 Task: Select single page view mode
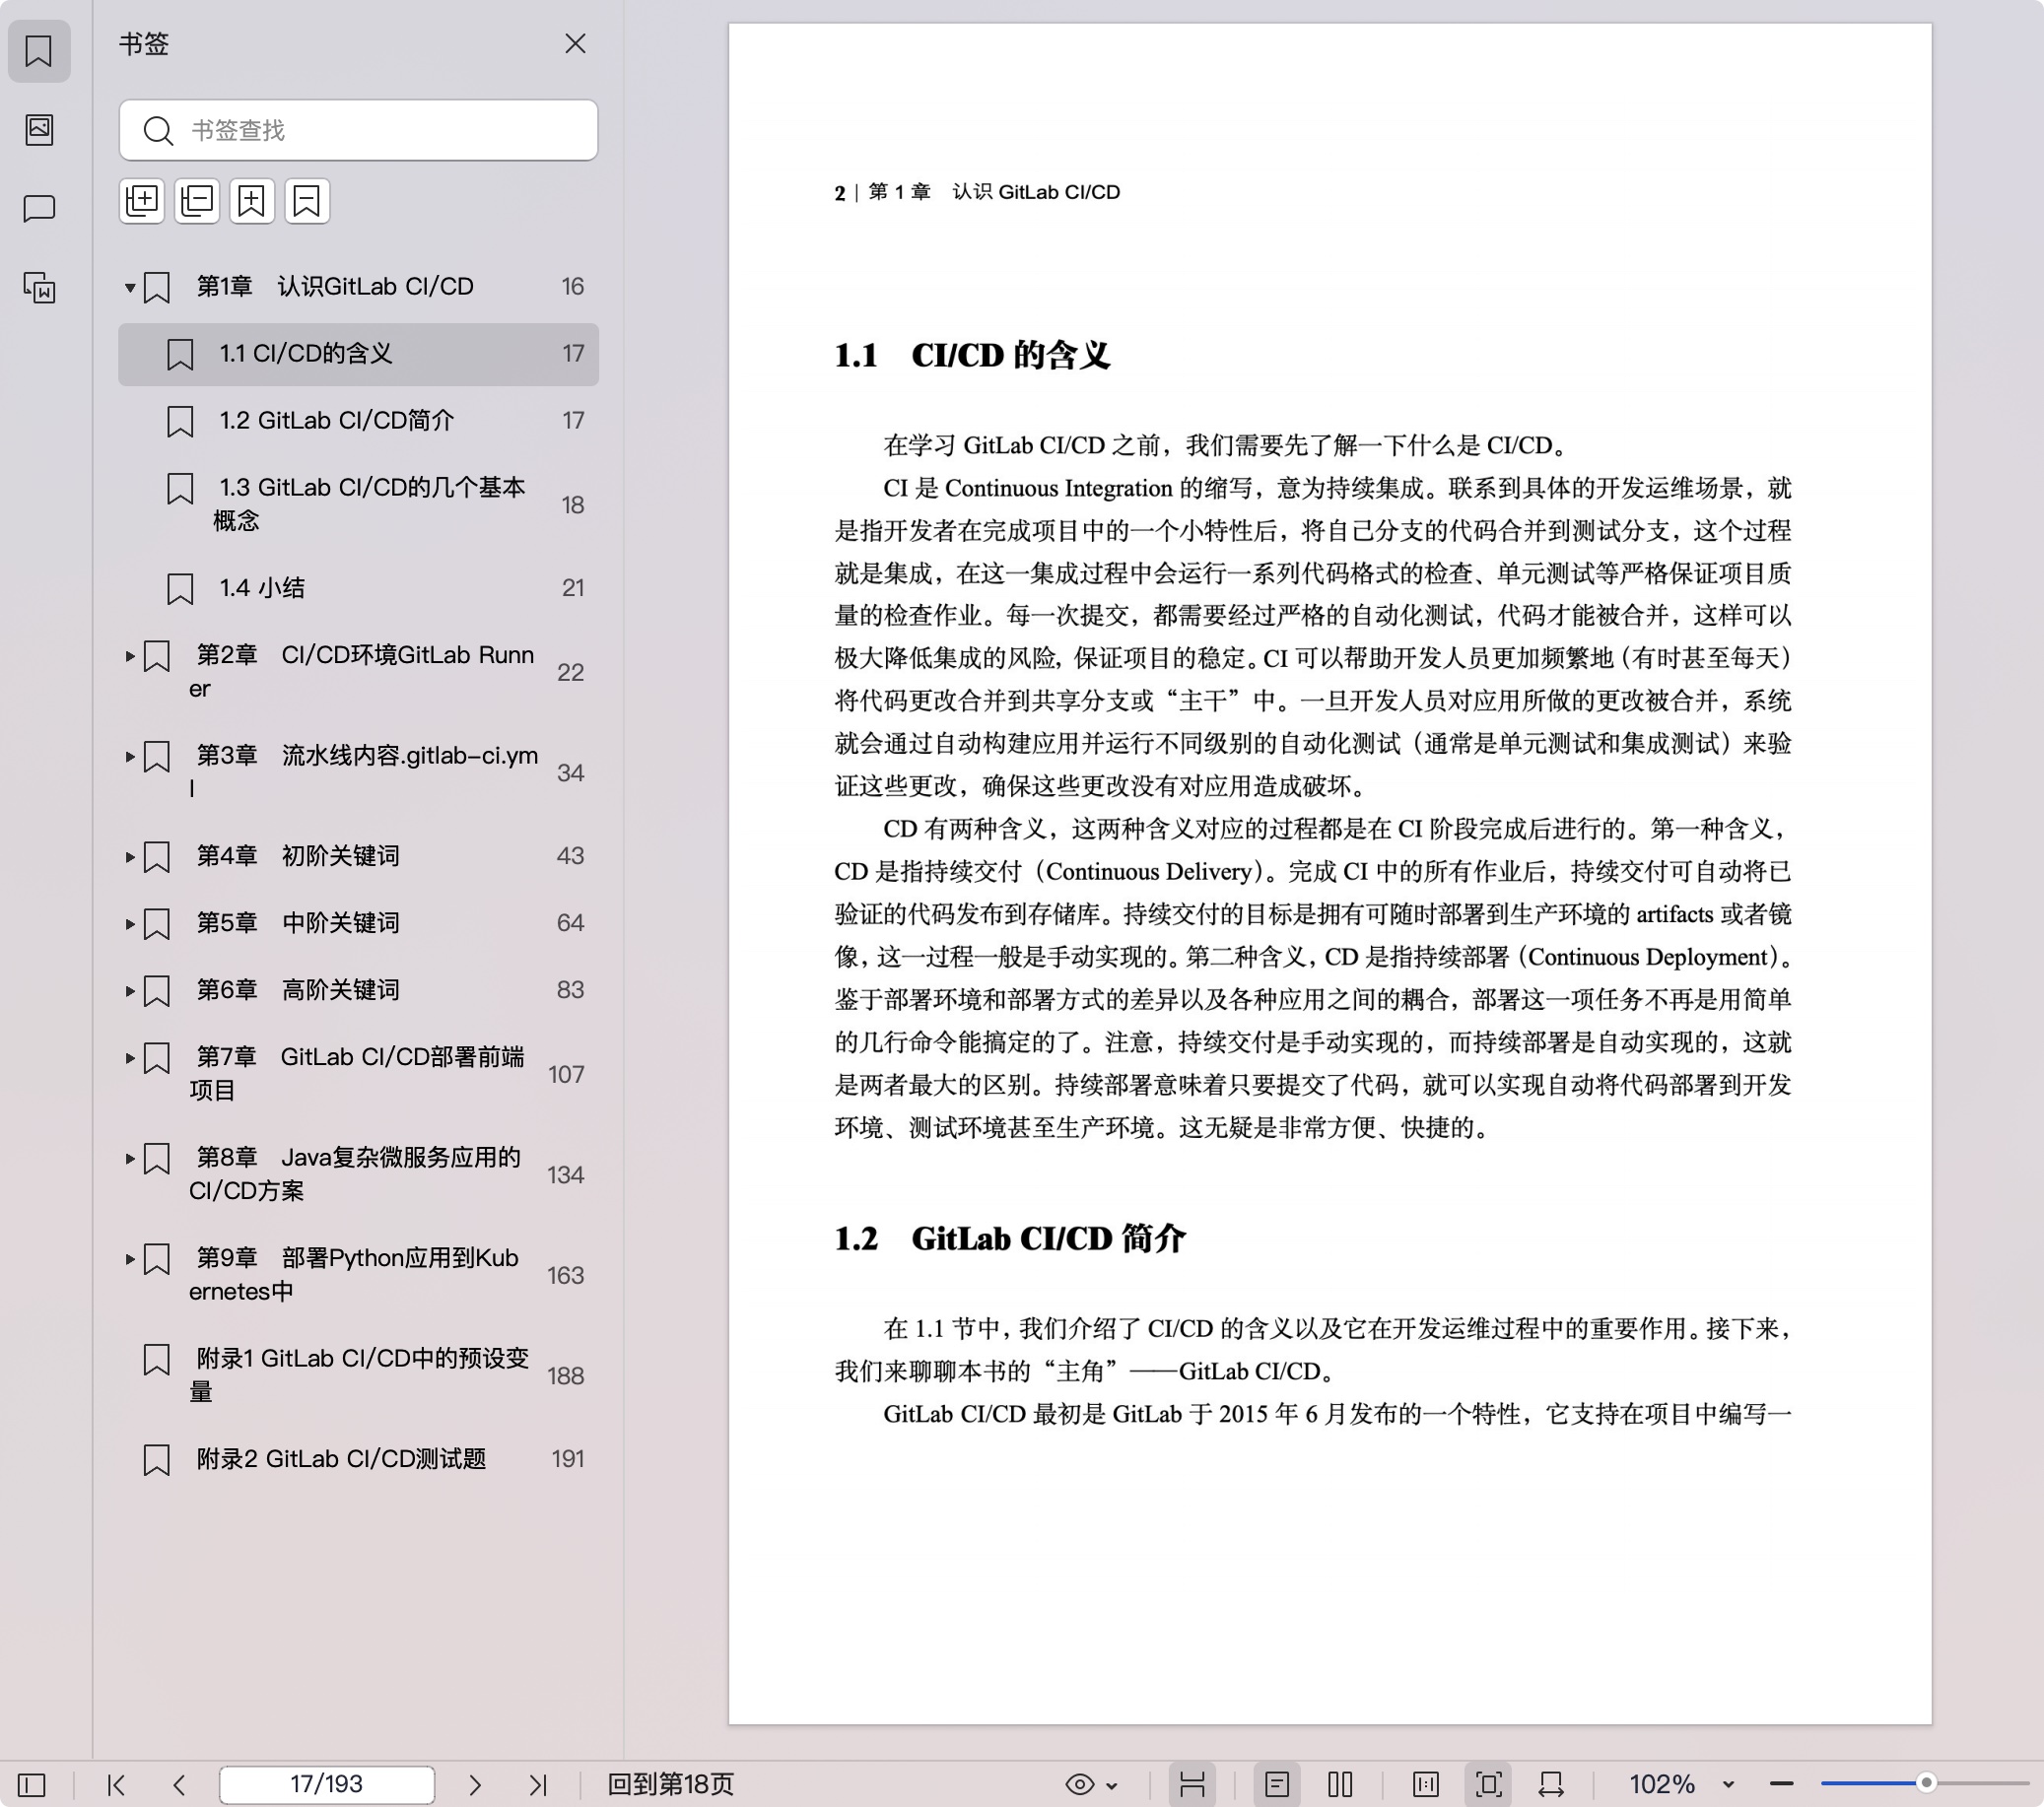tap(1277, 1784)
